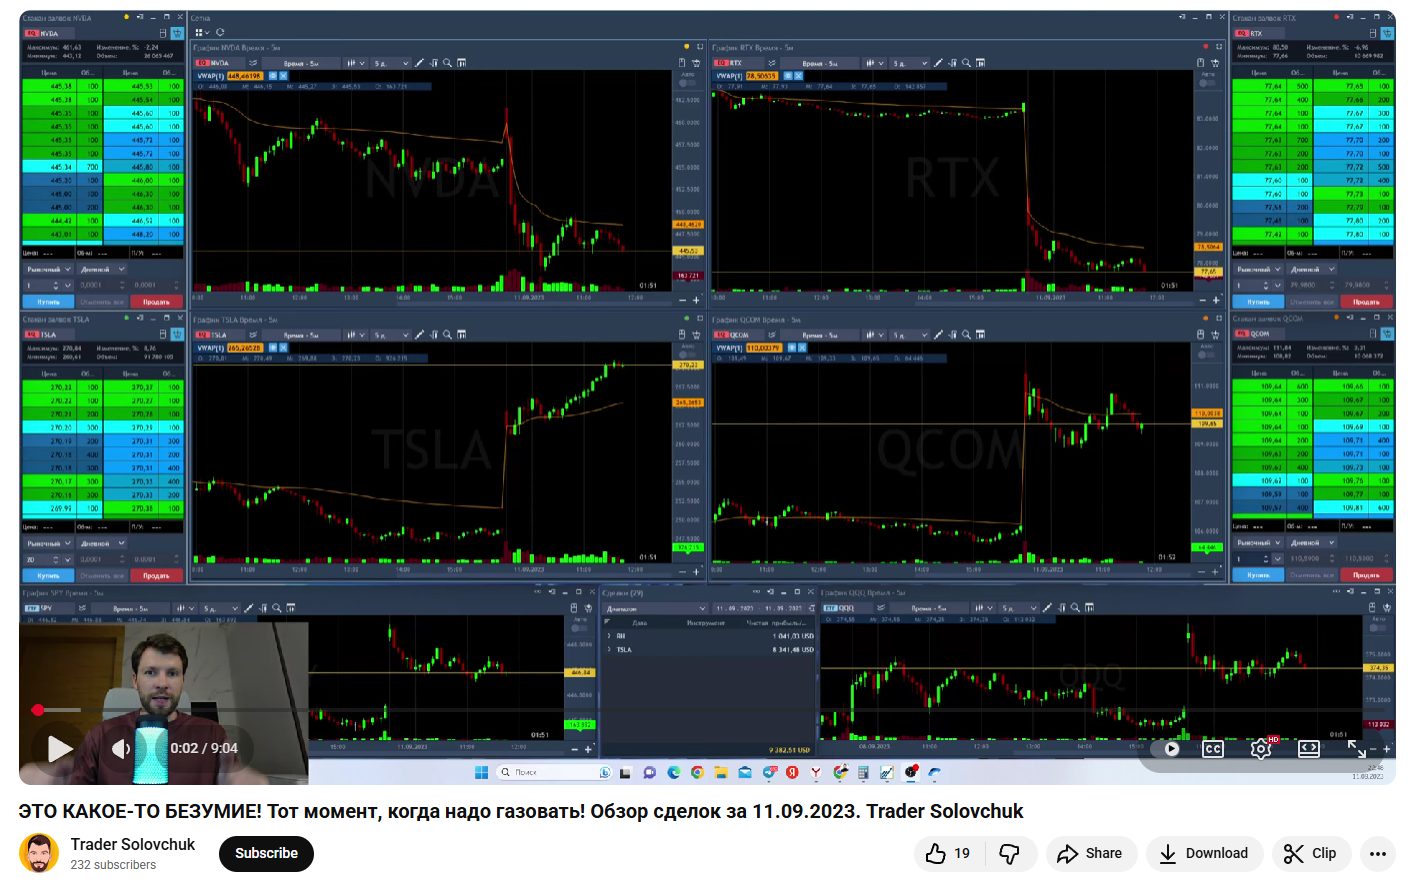Image resolution: width=1412 pixels, height=882 pixels.
Task: Select the NVDA ticker tab on the NVDA chart
Action: click(x=219, y=63)
